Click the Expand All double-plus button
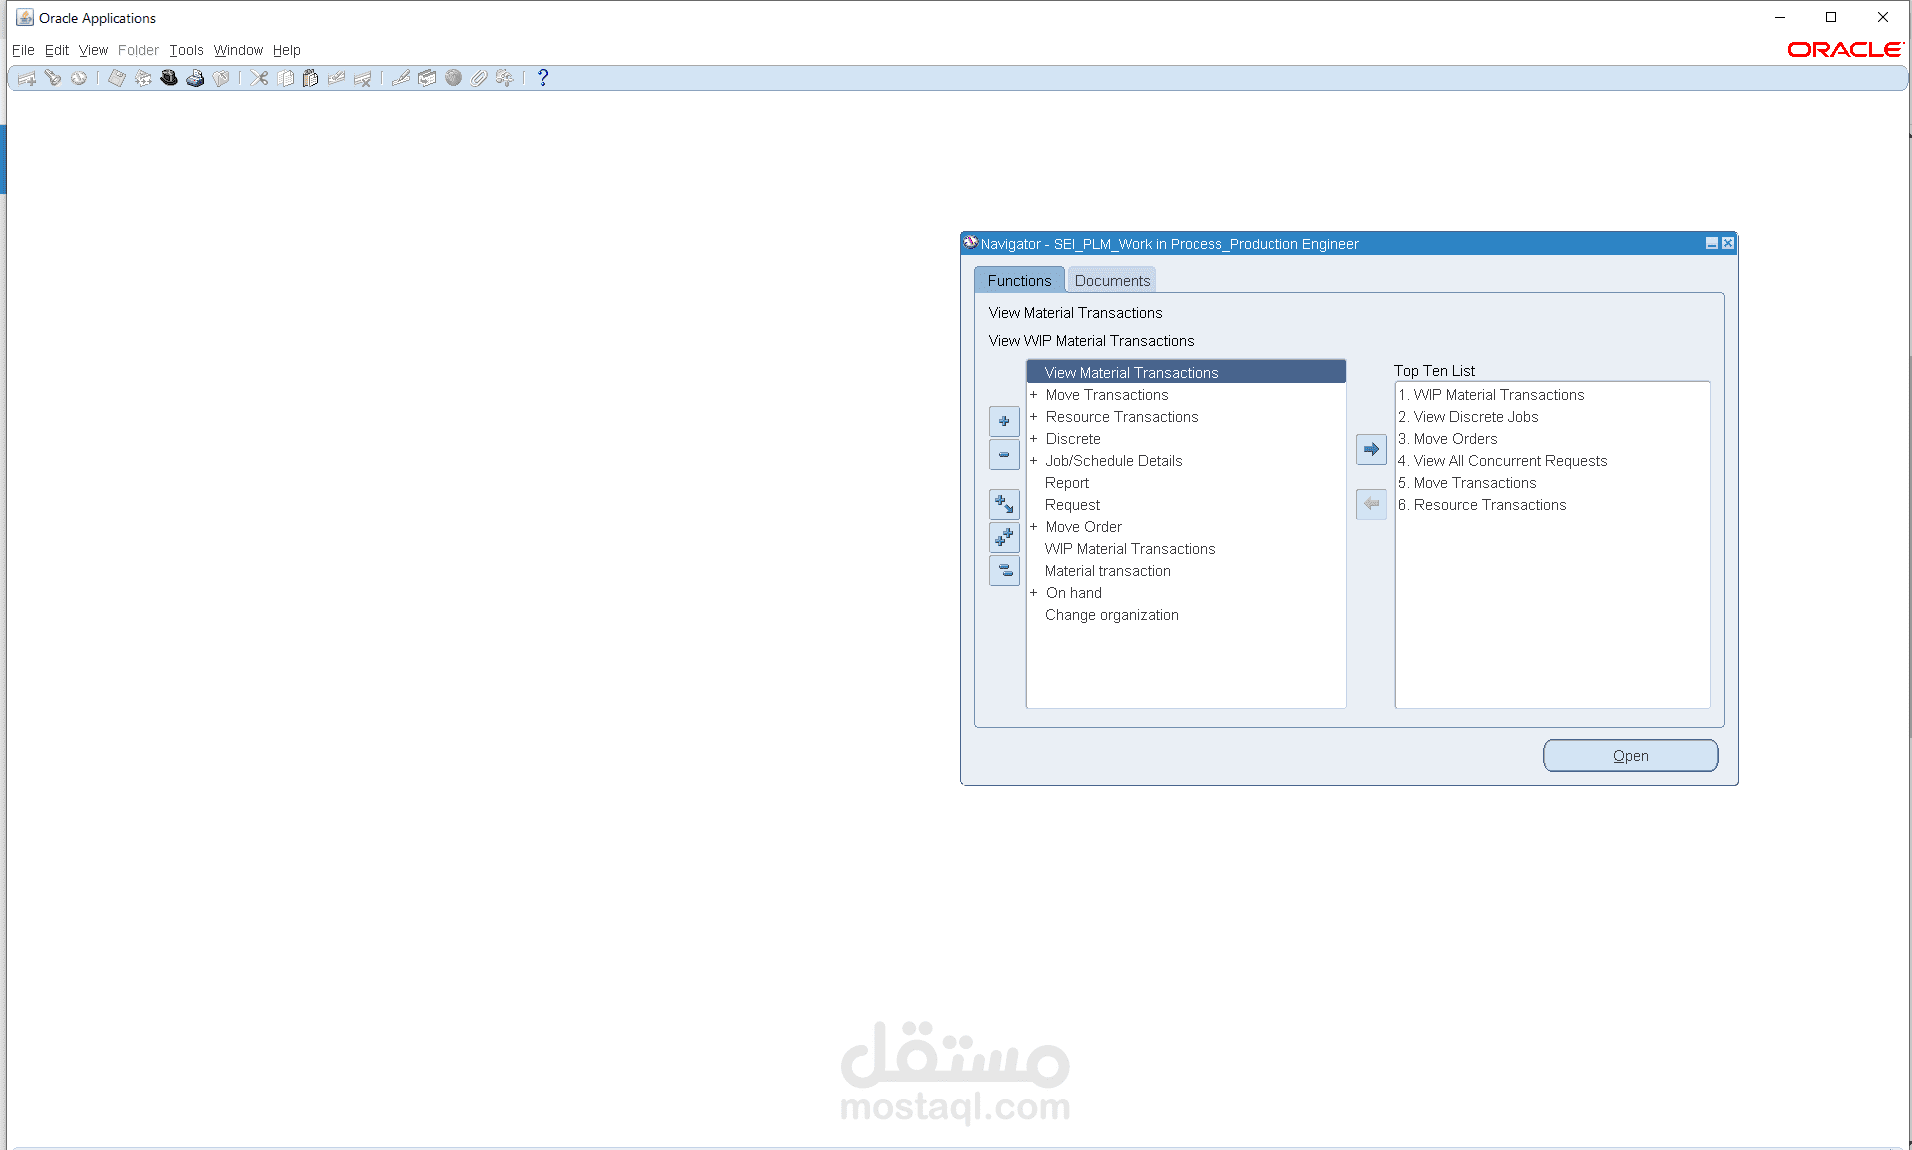Screen dimensions: 1912x1150 click(x=1004, y=537)
